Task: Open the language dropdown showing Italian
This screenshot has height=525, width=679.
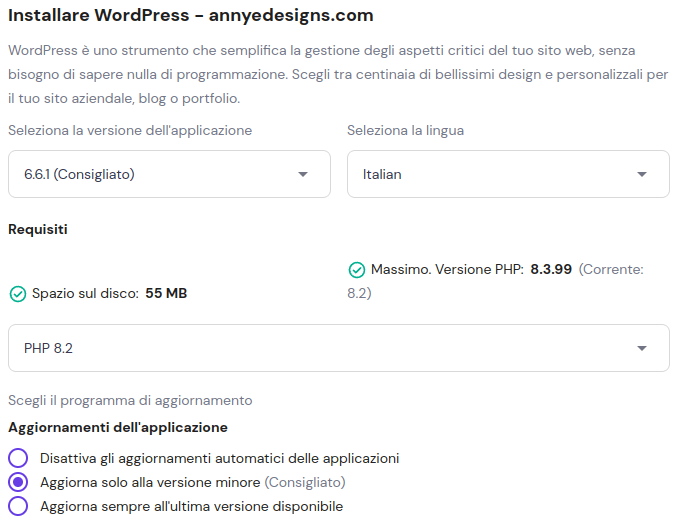Action: pos(508,174)
